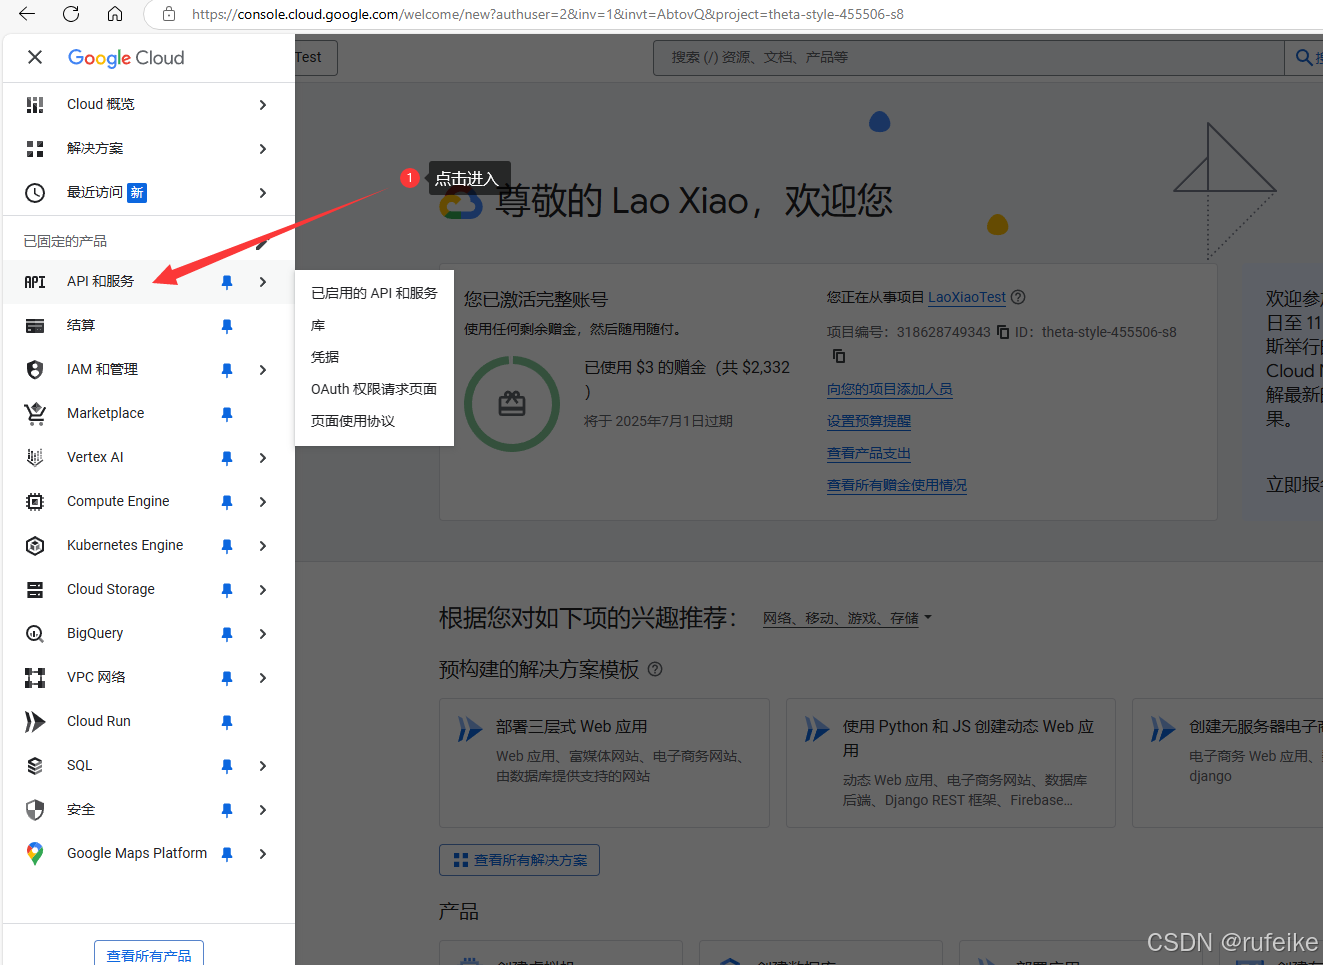Screen dimensions: 1323x965
Task: Click the Compute Engine chip icon
Action: click(x=35, y=502)
